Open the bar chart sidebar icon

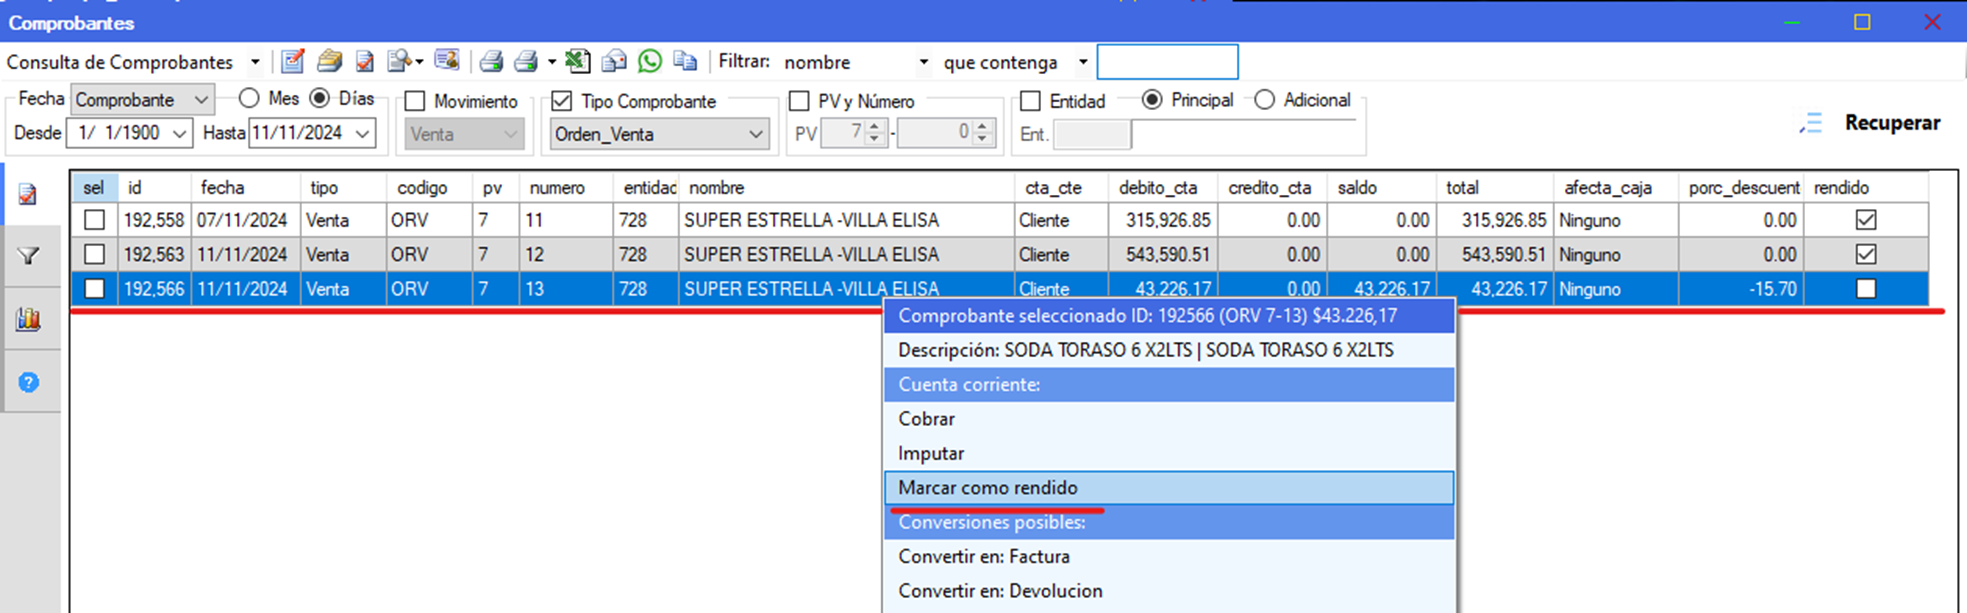coord(29,320)
